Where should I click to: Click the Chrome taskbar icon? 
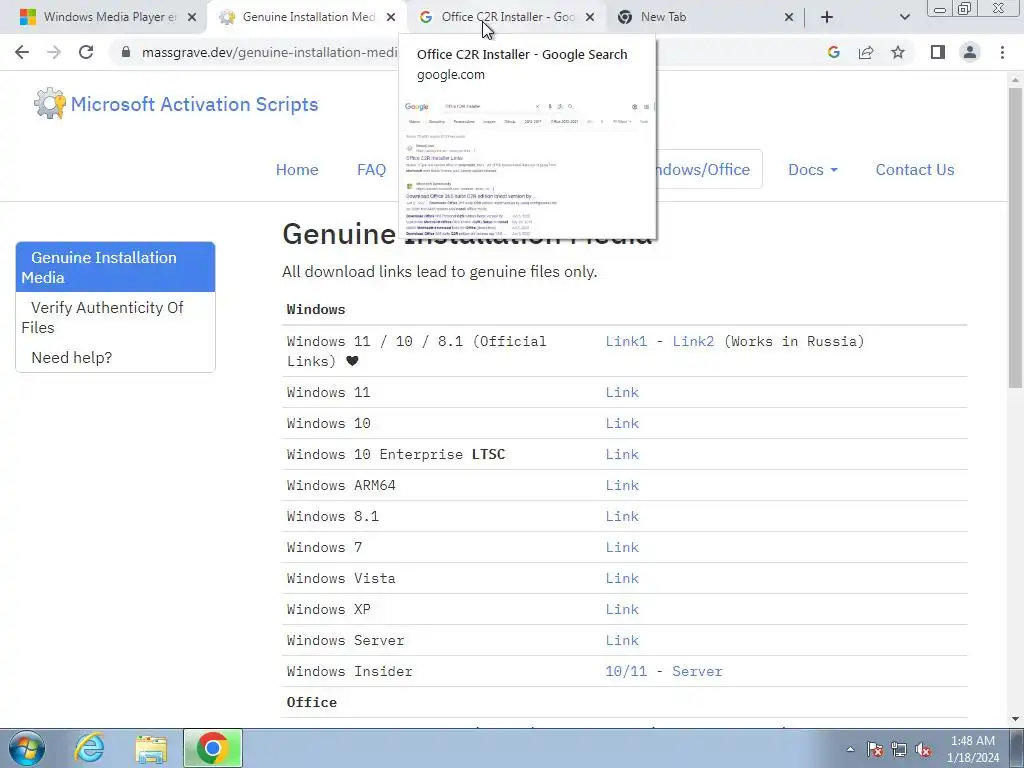[x=212, y=748]
